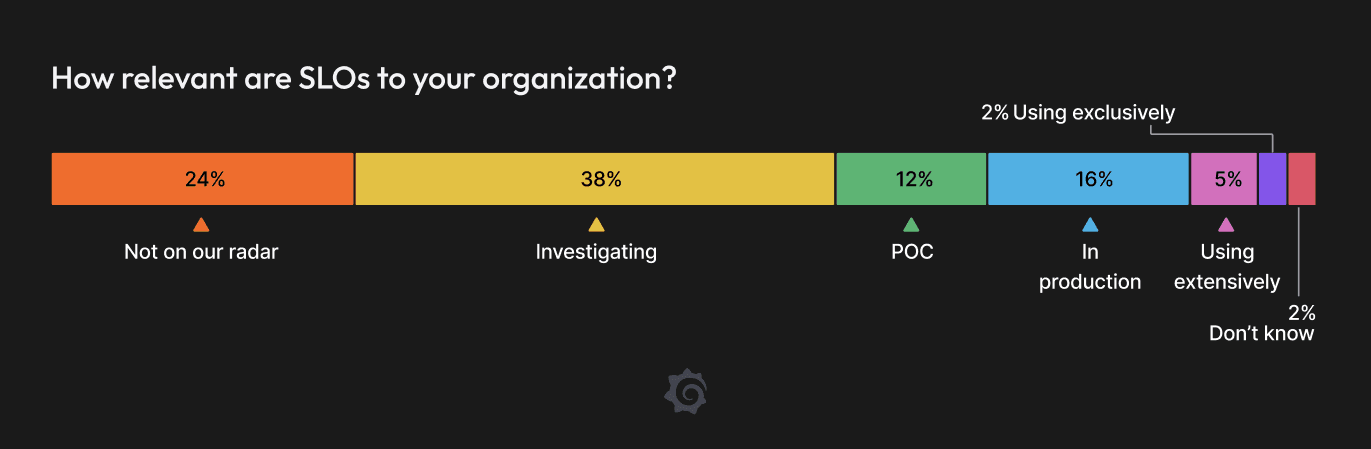Select the blue 16% bar segment
The image size is (1371, 449).
1088,180
